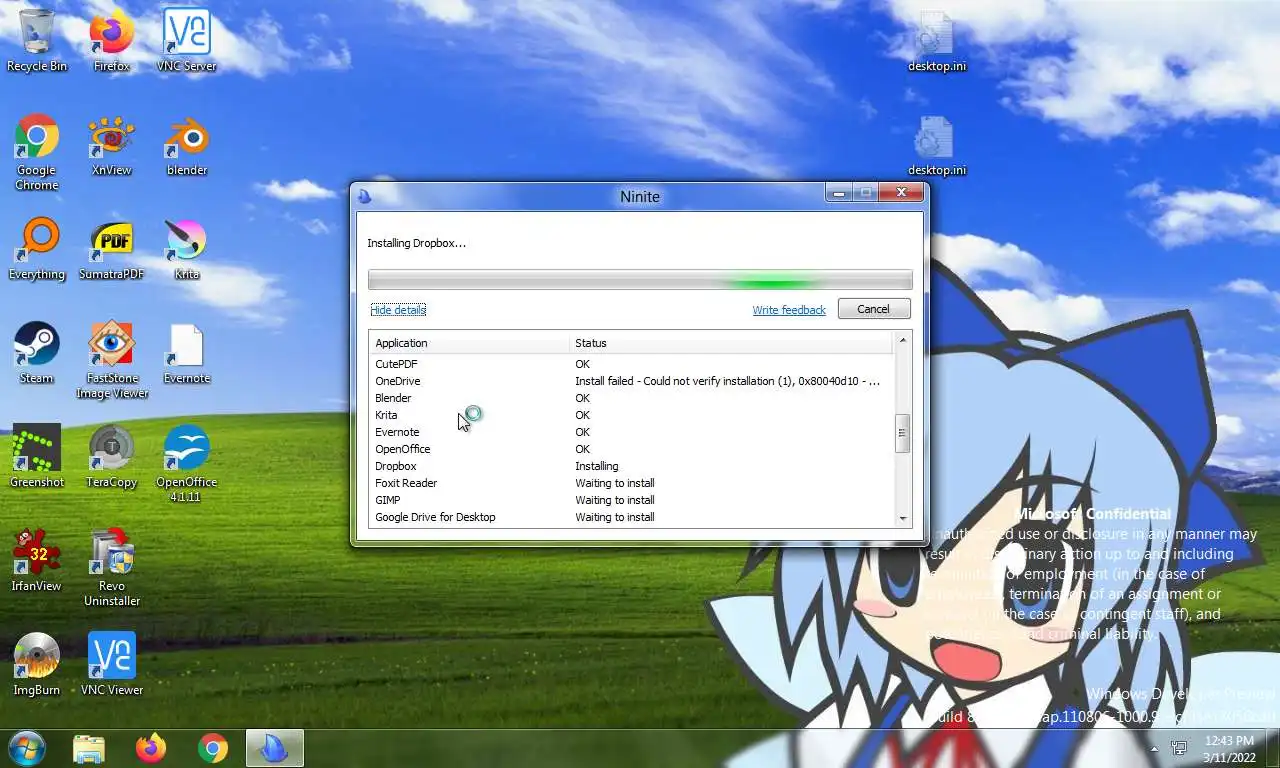Click the list scrollbar down arrow
Viewport: 1280px width, 768px height.
tap(903, 518)
